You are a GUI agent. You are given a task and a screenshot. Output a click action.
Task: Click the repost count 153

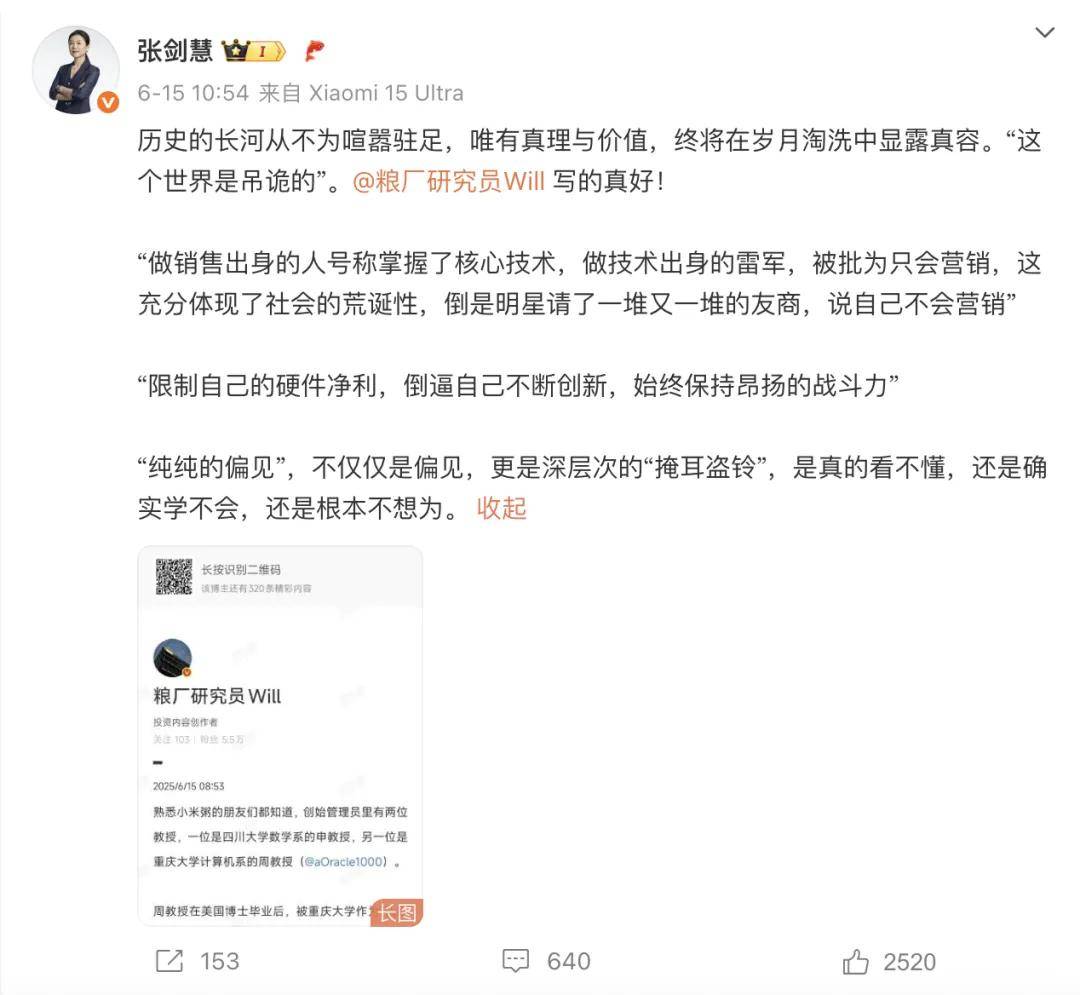[x=219, y=961]
